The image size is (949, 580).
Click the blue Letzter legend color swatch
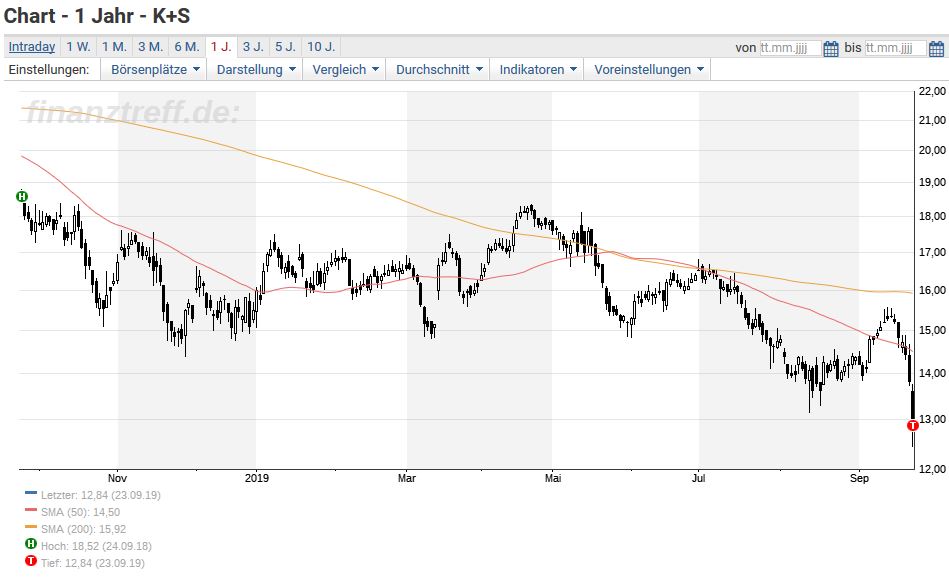(x=31, y=493)
